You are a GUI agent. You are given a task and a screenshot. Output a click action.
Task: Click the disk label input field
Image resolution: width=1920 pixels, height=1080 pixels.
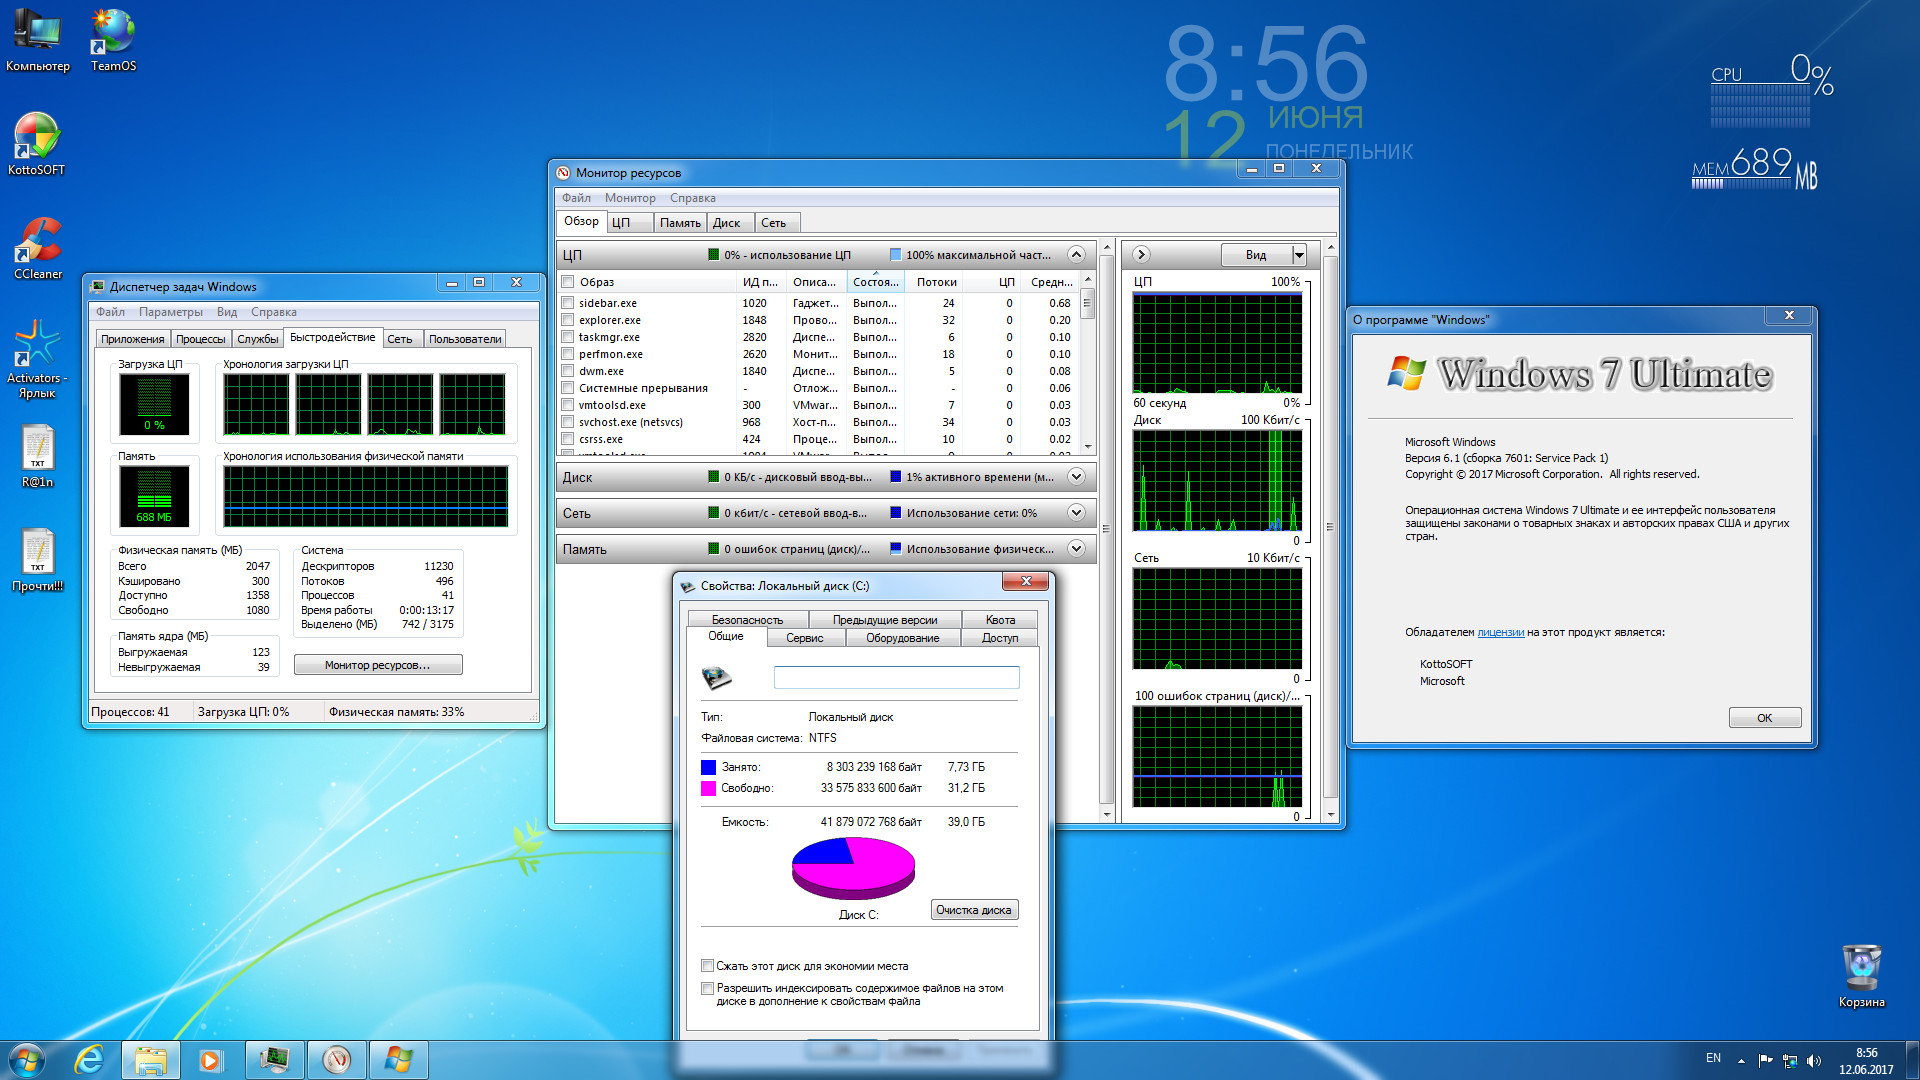point(897,678)
